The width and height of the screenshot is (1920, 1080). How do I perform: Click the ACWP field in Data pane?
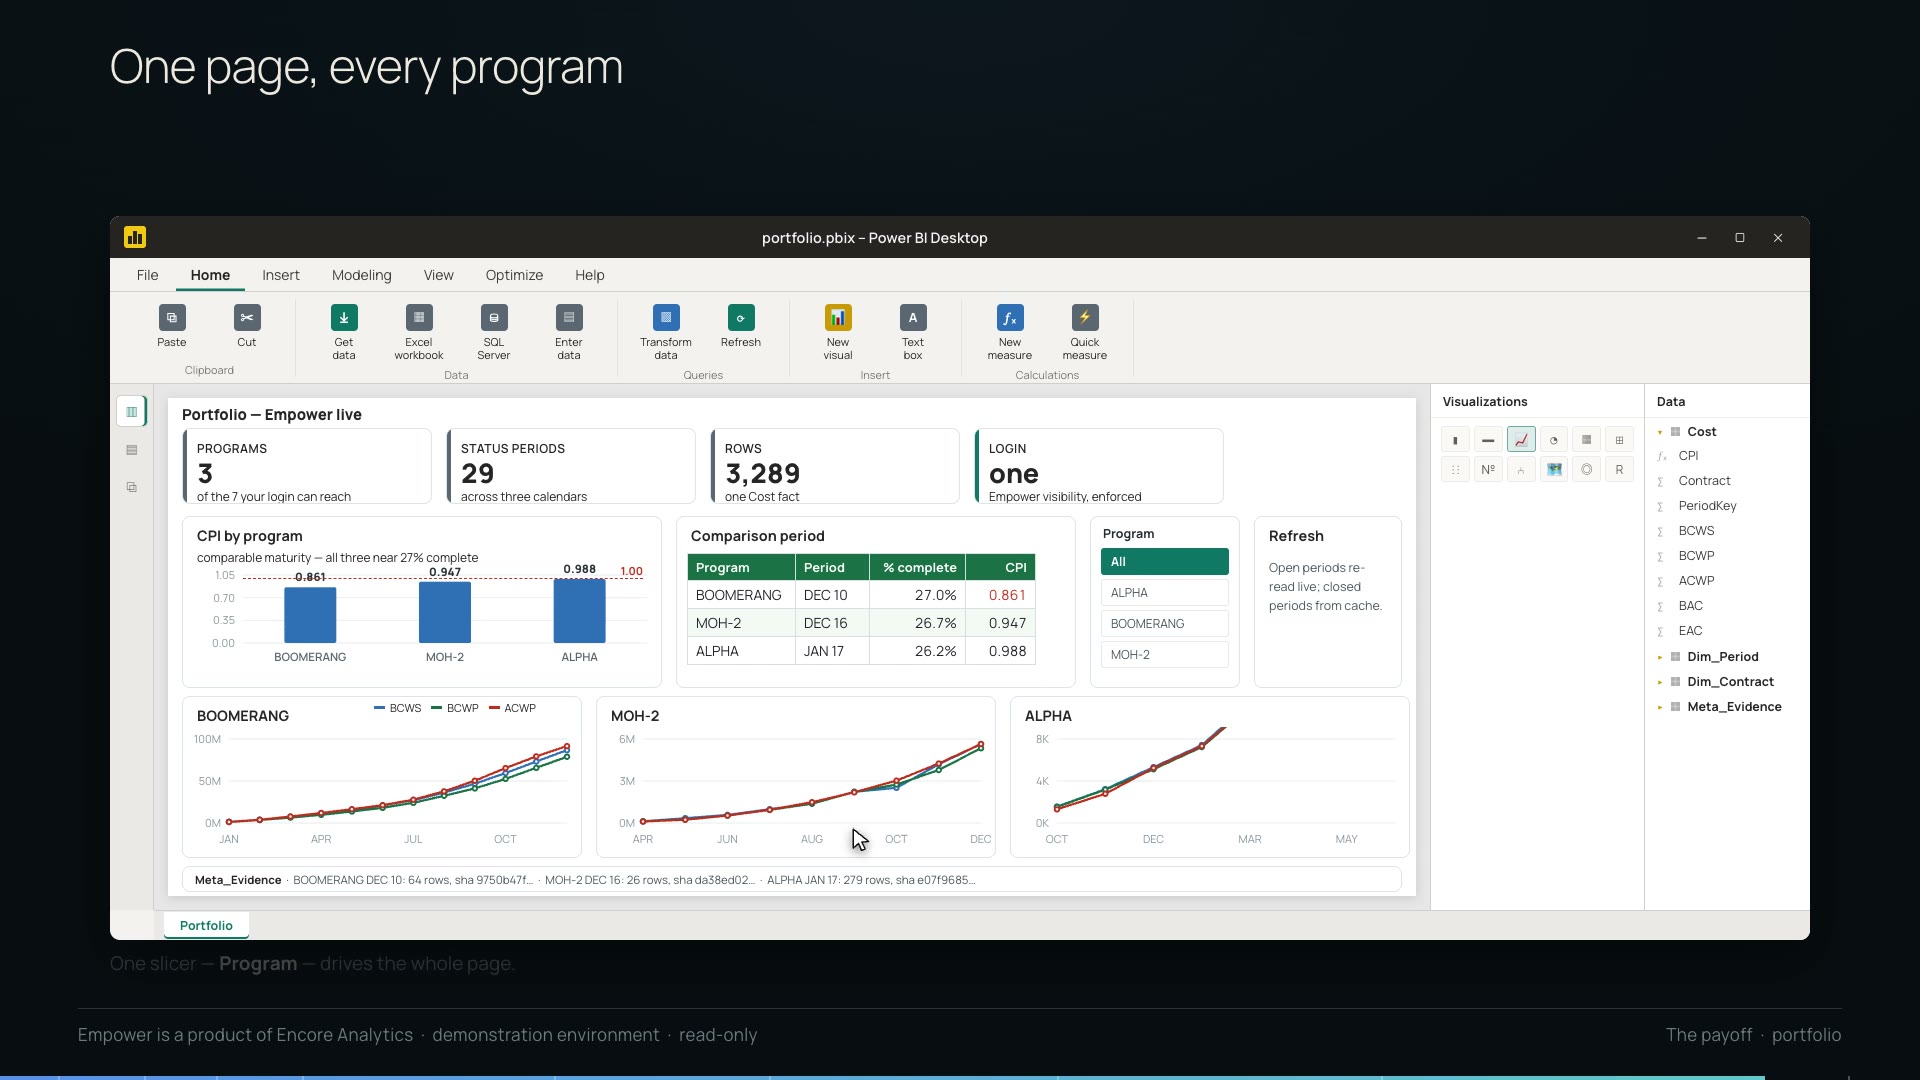pos(1696,581)
